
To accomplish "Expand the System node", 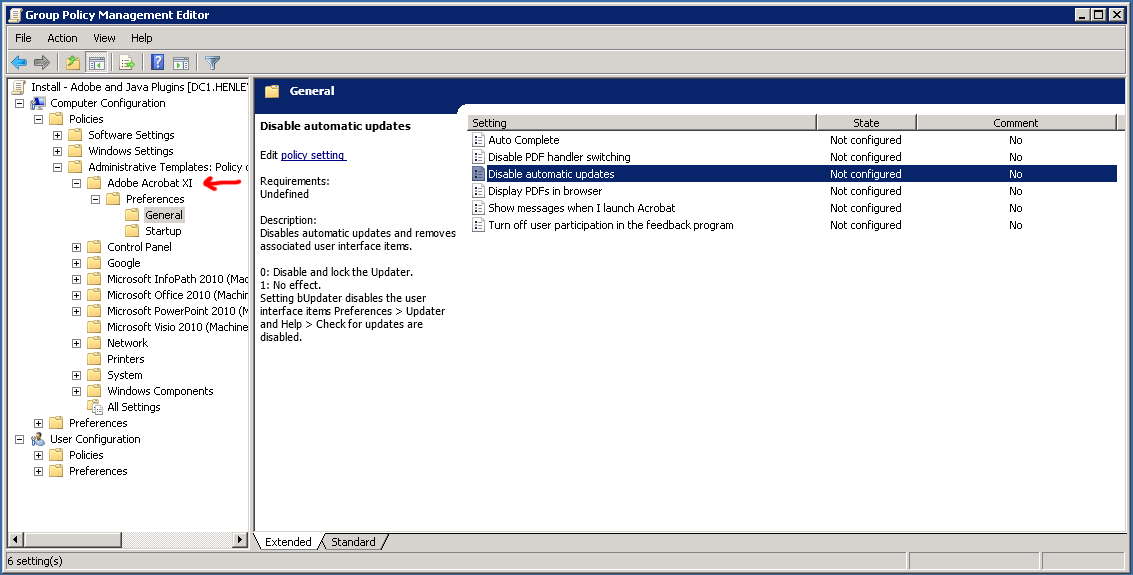I will pyautogui.click(x=77, y=375).
